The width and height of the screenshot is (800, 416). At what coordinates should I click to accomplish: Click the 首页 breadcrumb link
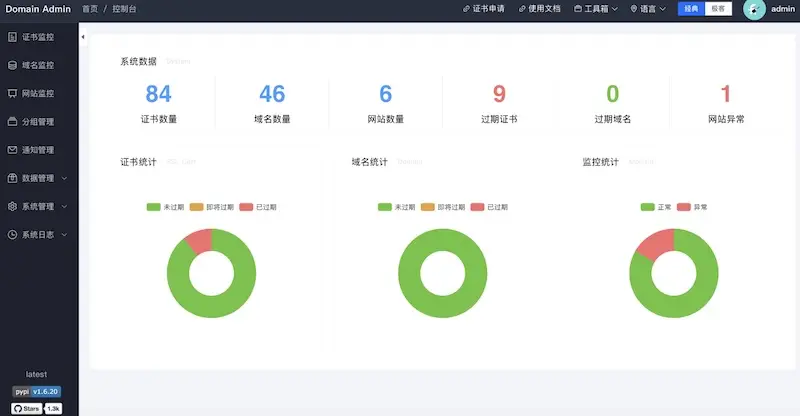tap(90, 9)
